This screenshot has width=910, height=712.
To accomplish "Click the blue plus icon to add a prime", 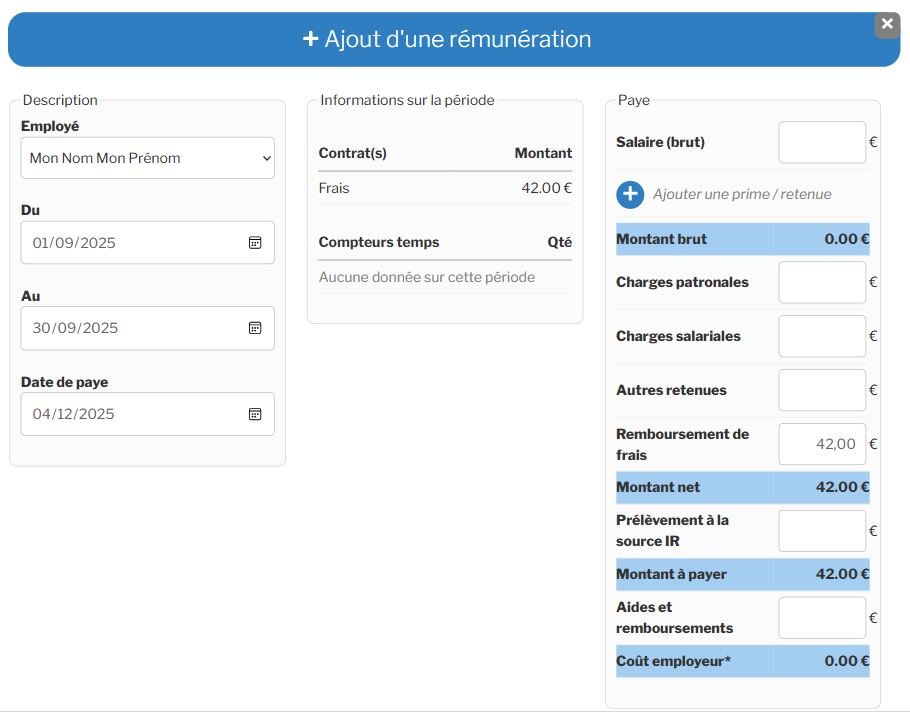I will (x=630, y=194).
